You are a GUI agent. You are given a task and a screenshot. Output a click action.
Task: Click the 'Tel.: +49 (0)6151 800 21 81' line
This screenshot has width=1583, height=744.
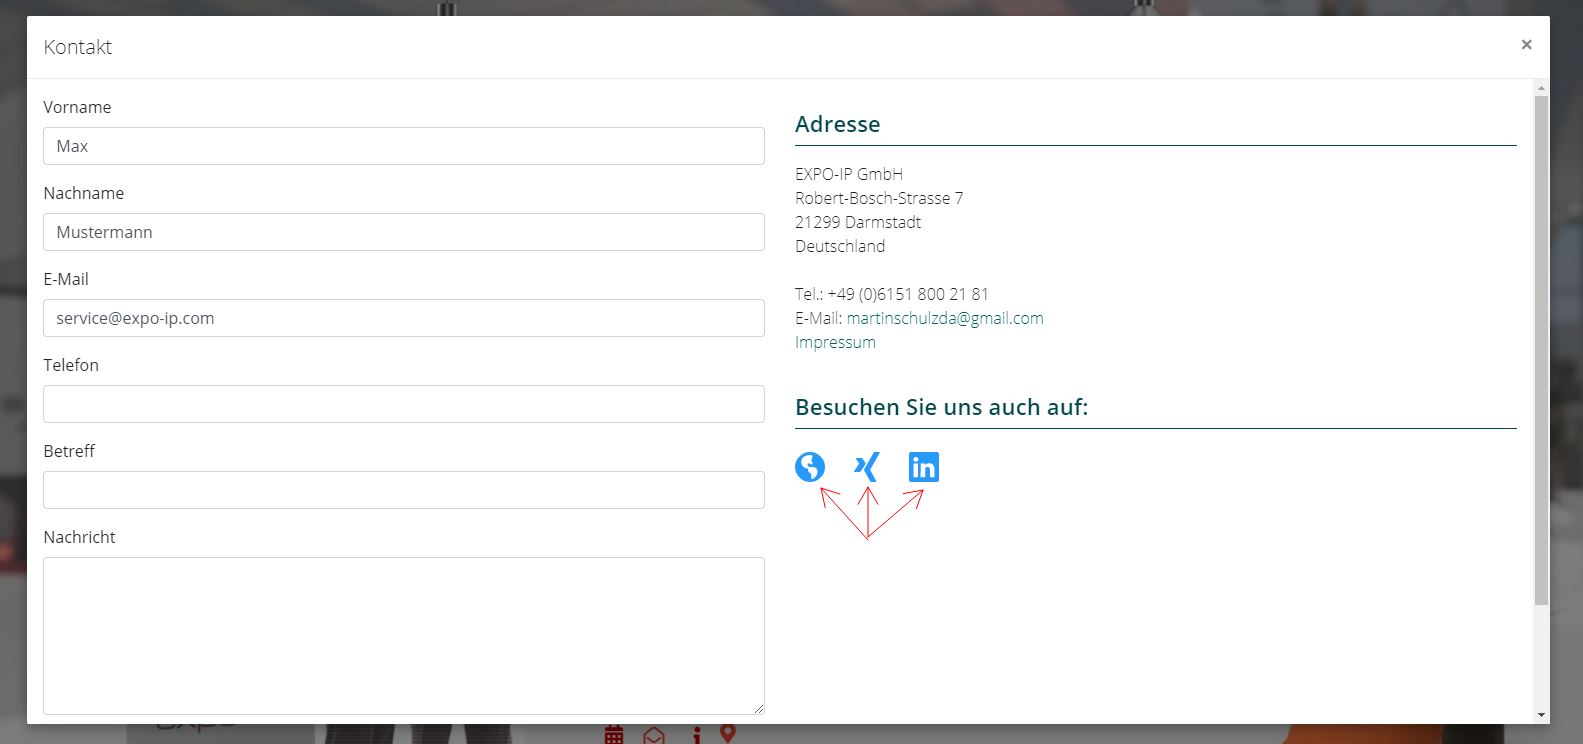892,294
